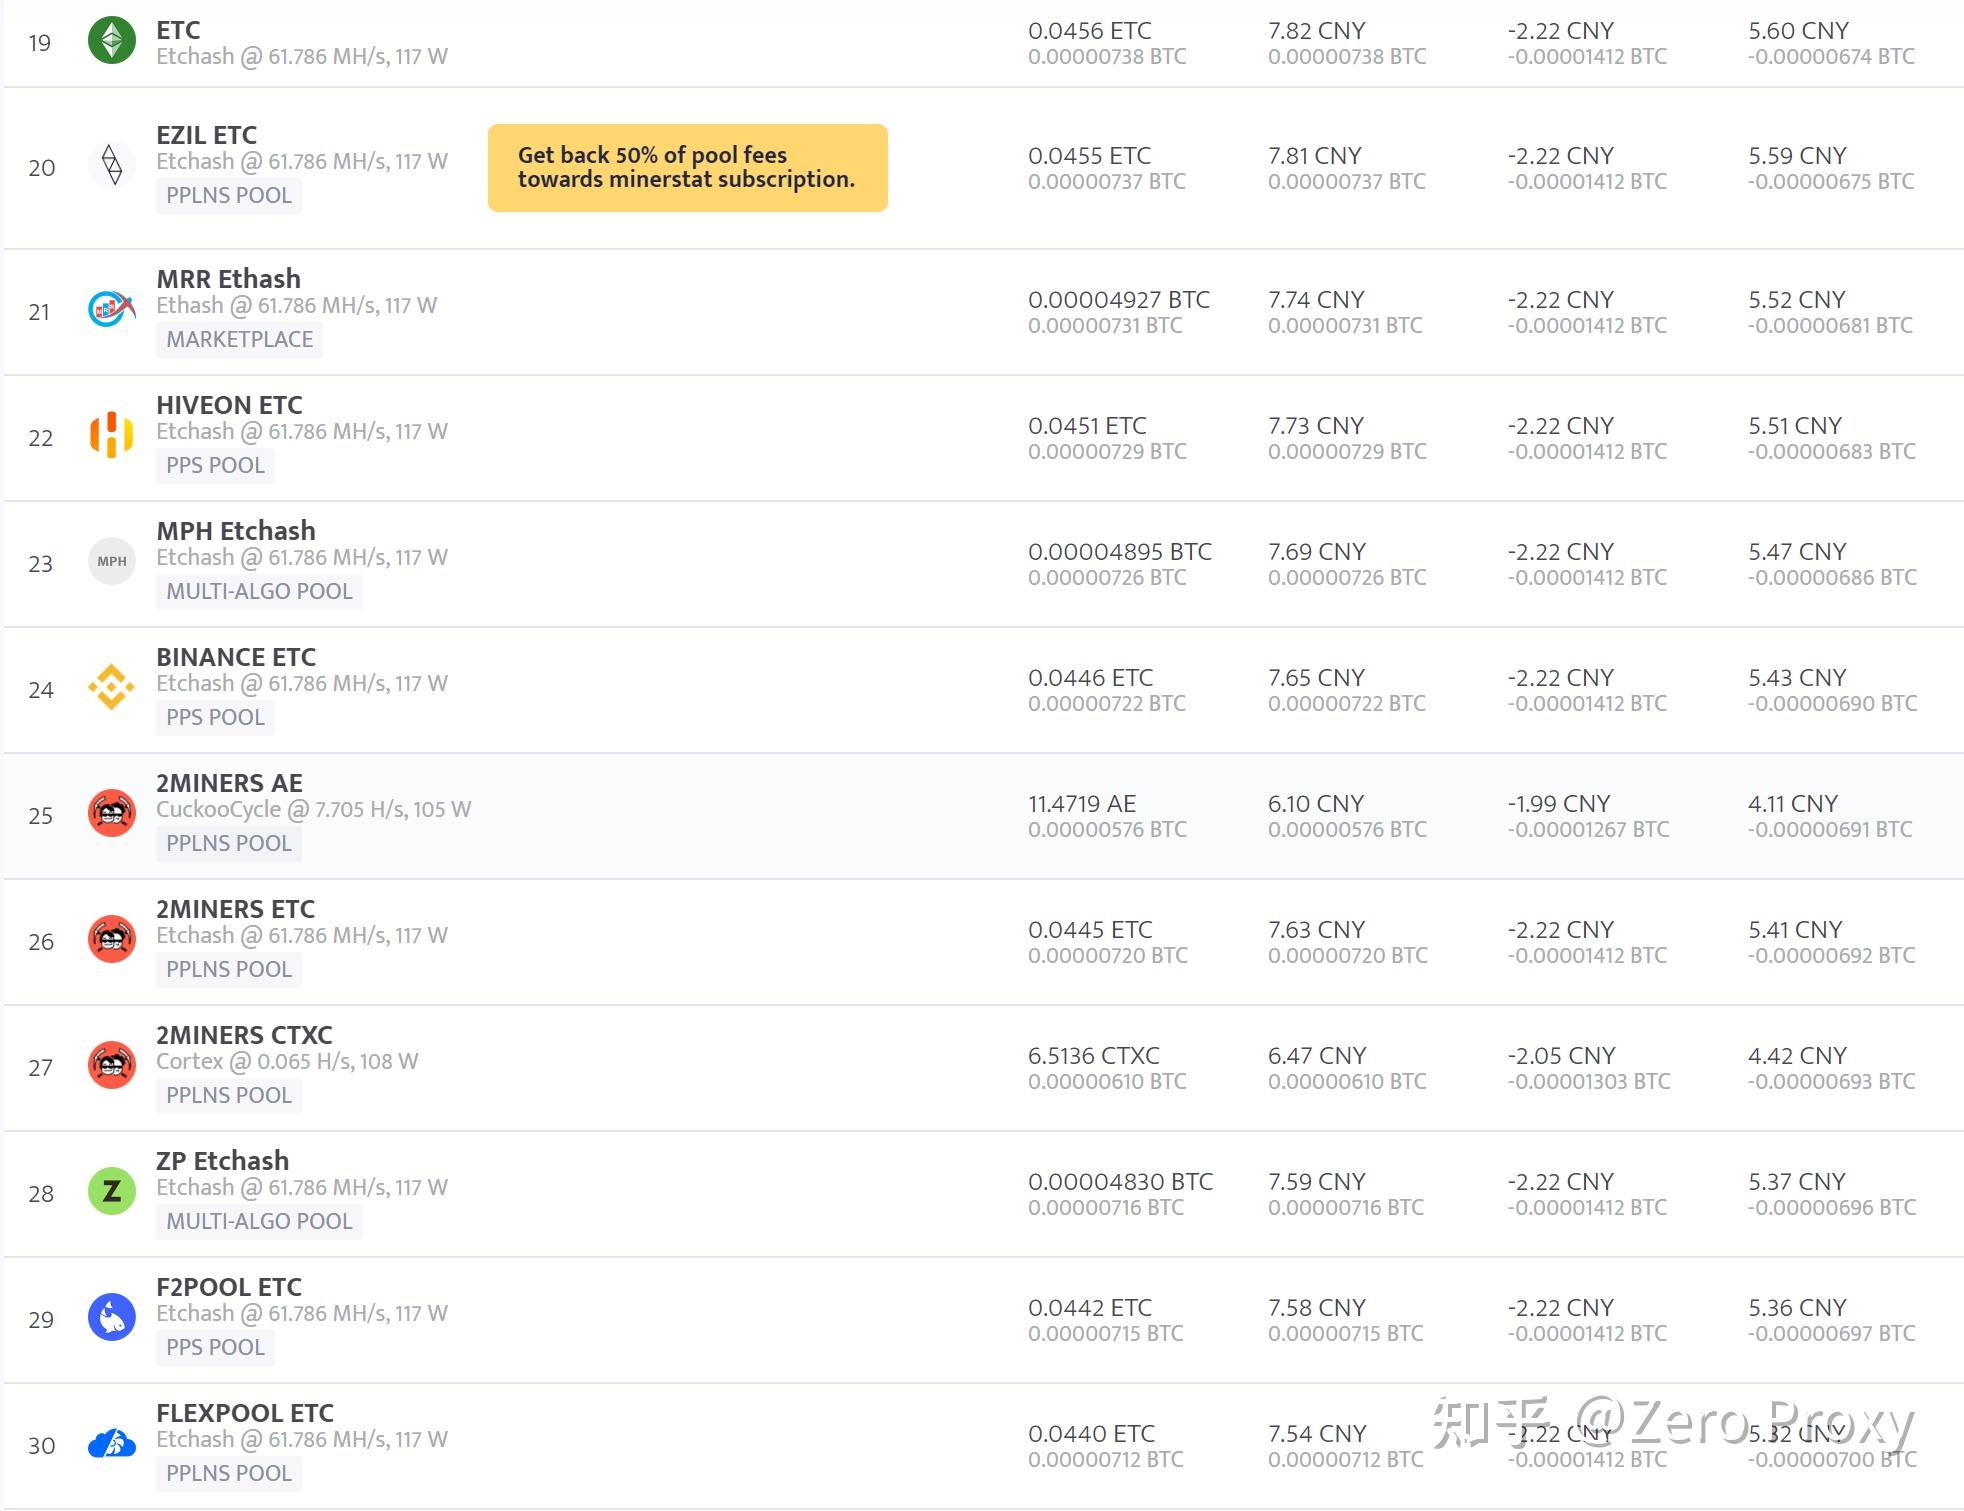
Task: Select the 7.81 CNY revenue for EZIL
Action: point(1315,156)
